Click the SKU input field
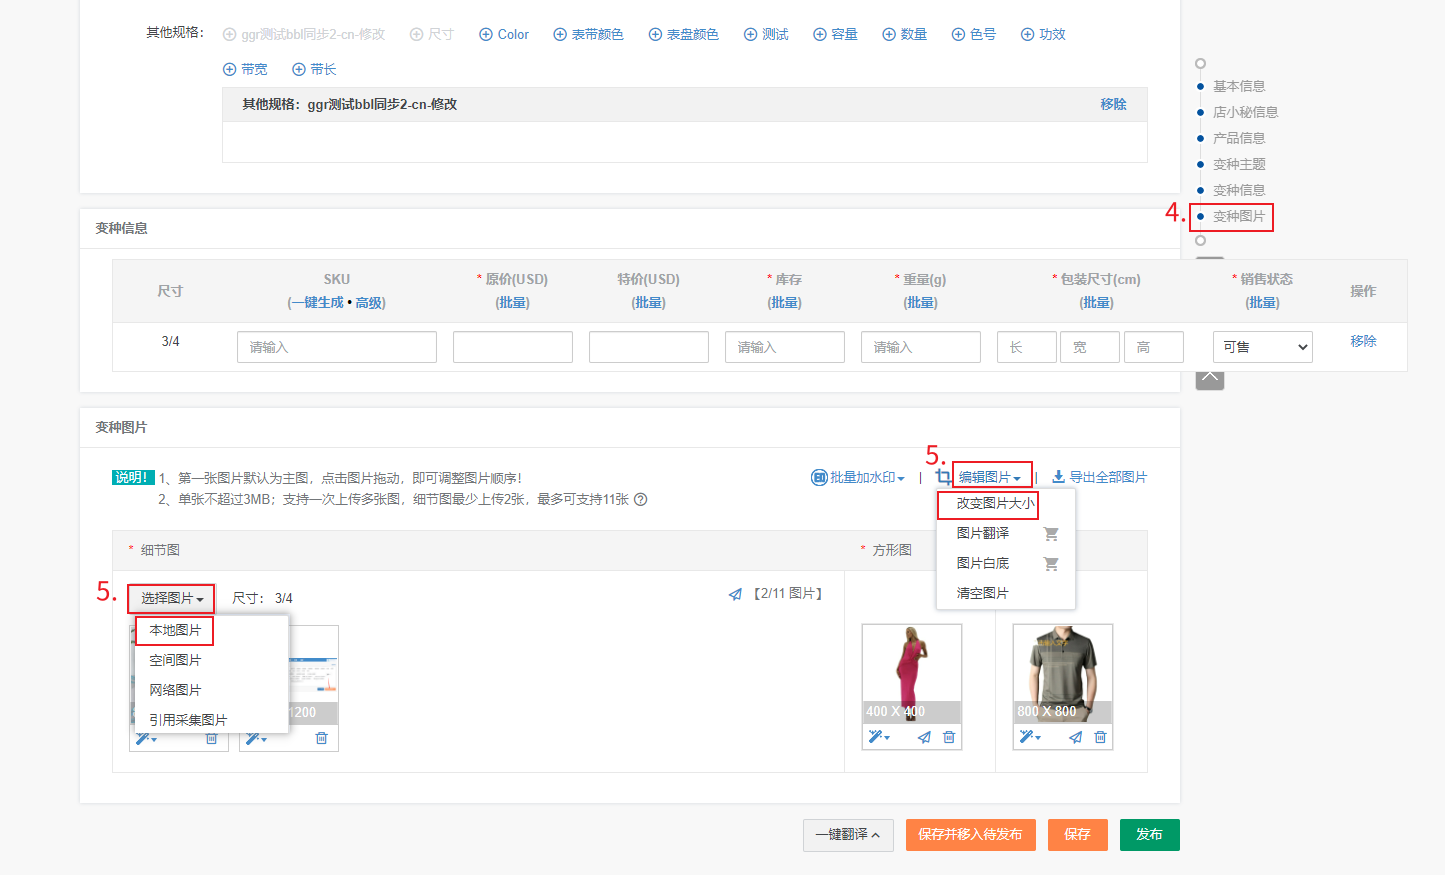The image size is (1445, 875). tap(336, 347)
